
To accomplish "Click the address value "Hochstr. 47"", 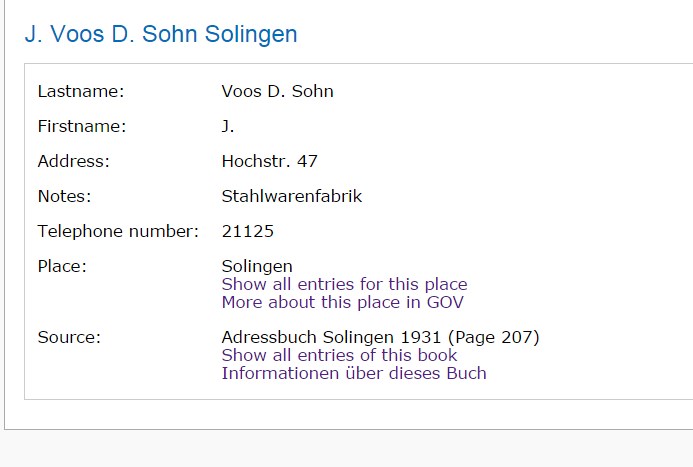I will pyautogui.click(x=269, y=161).
